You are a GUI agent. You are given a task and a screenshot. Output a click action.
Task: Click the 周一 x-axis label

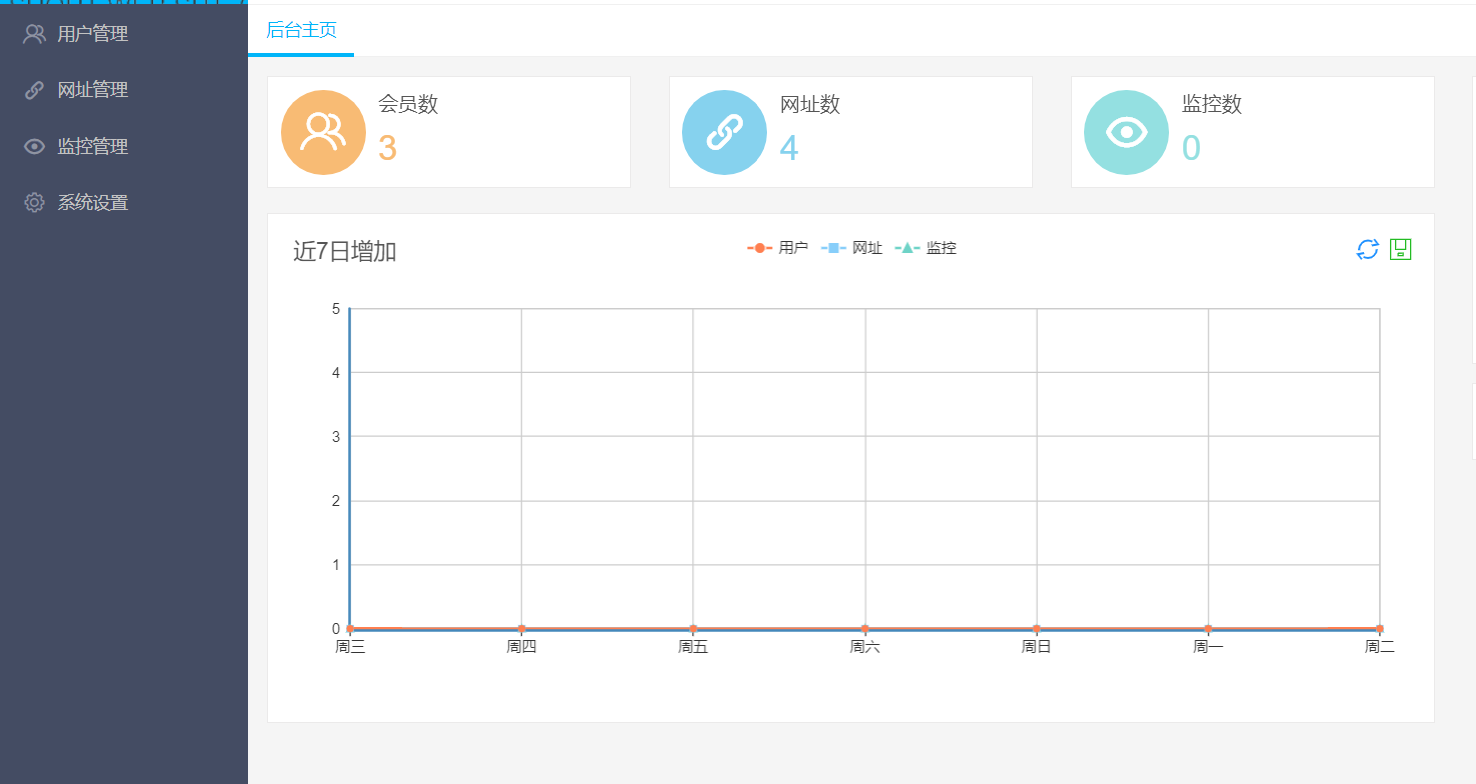click(x=1208, y=647)
